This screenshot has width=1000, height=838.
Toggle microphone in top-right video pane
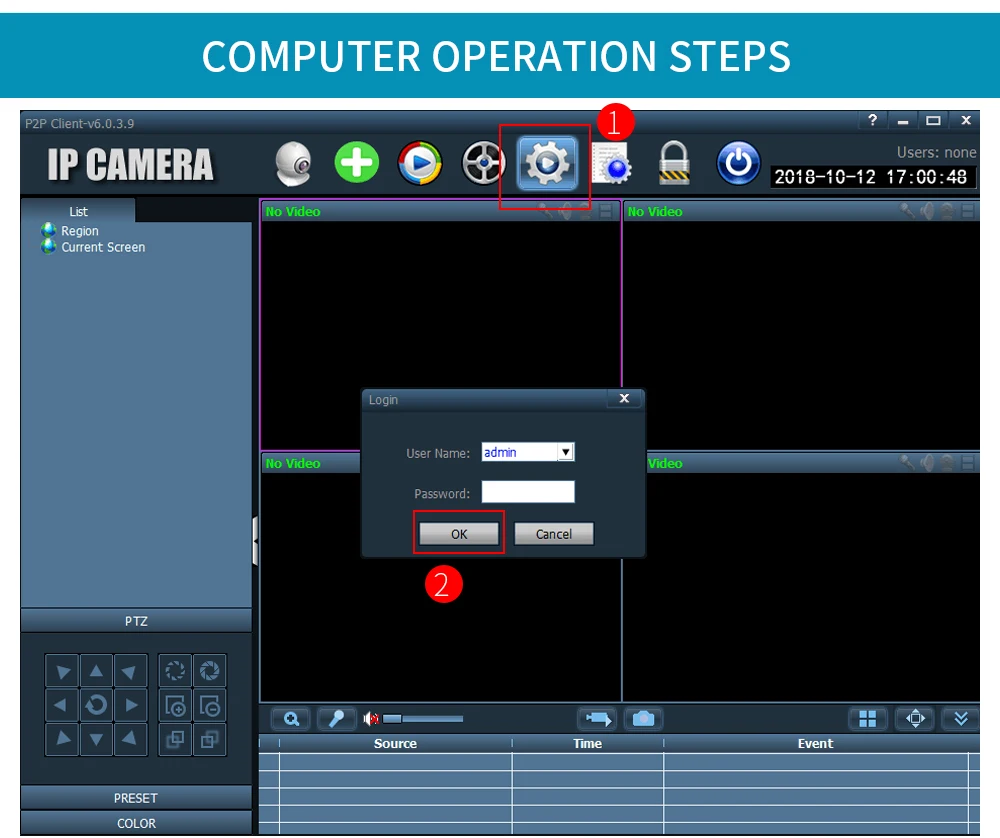[907, 210]
